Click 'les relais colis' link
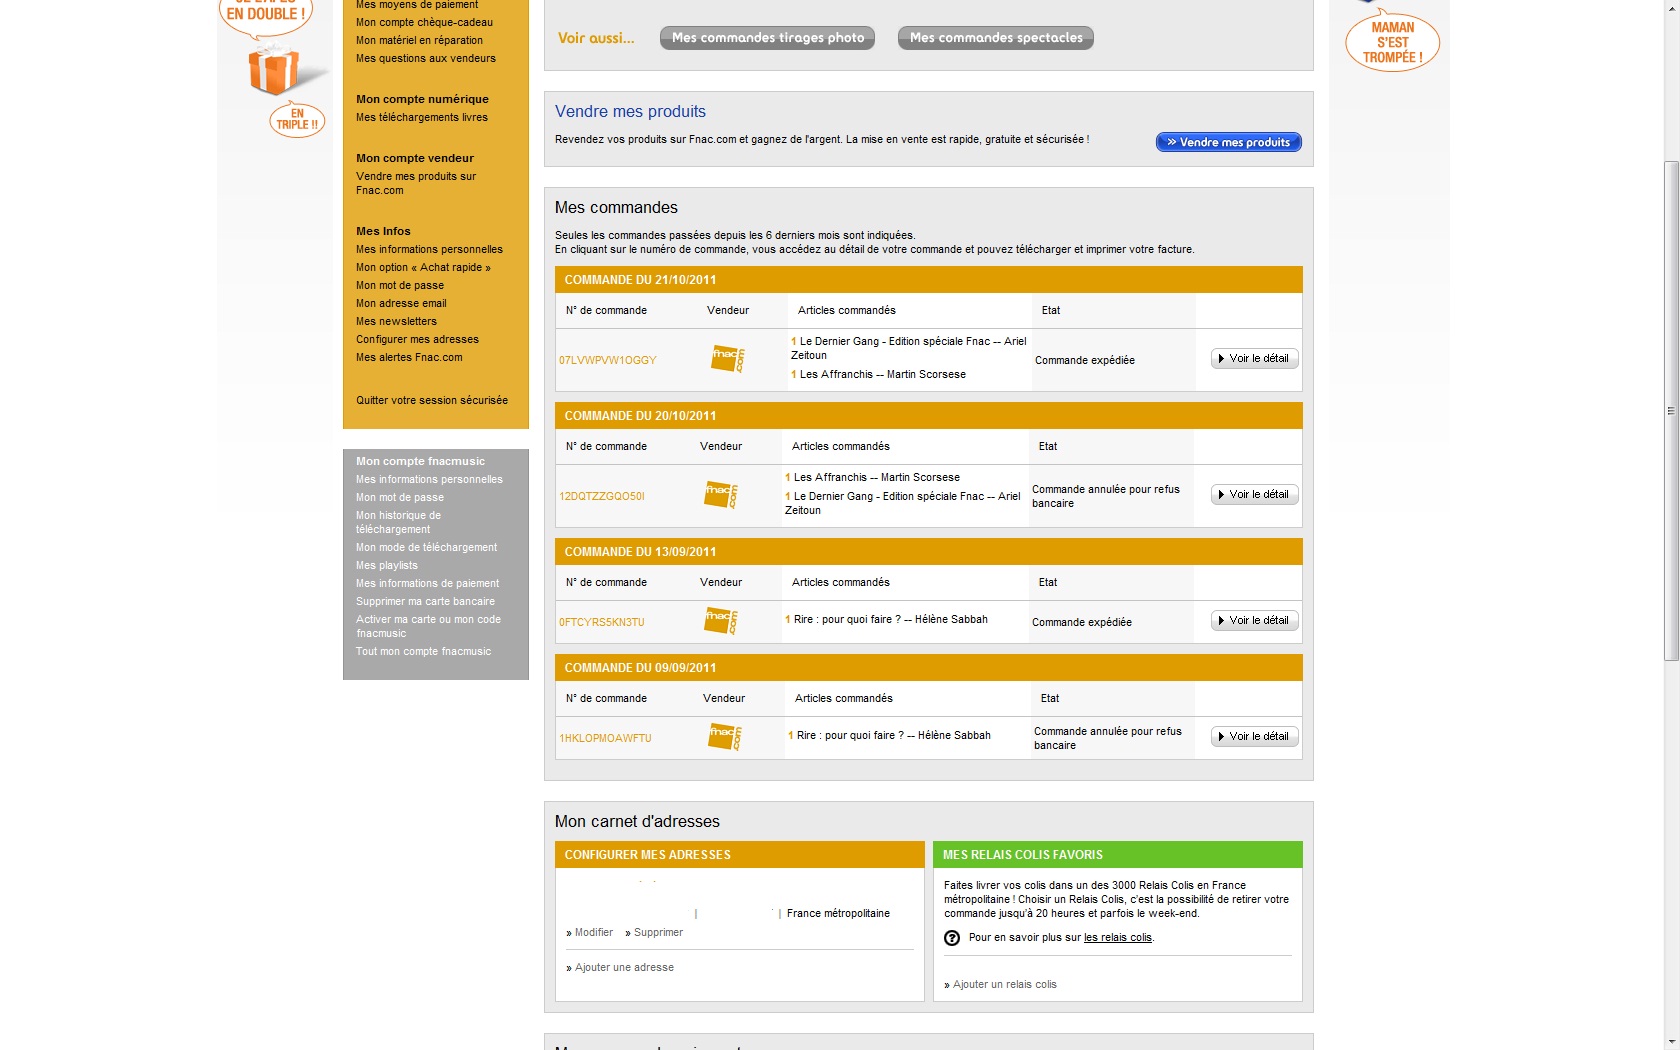This screenshot has width=1680, height=1050. [1118, 937]
